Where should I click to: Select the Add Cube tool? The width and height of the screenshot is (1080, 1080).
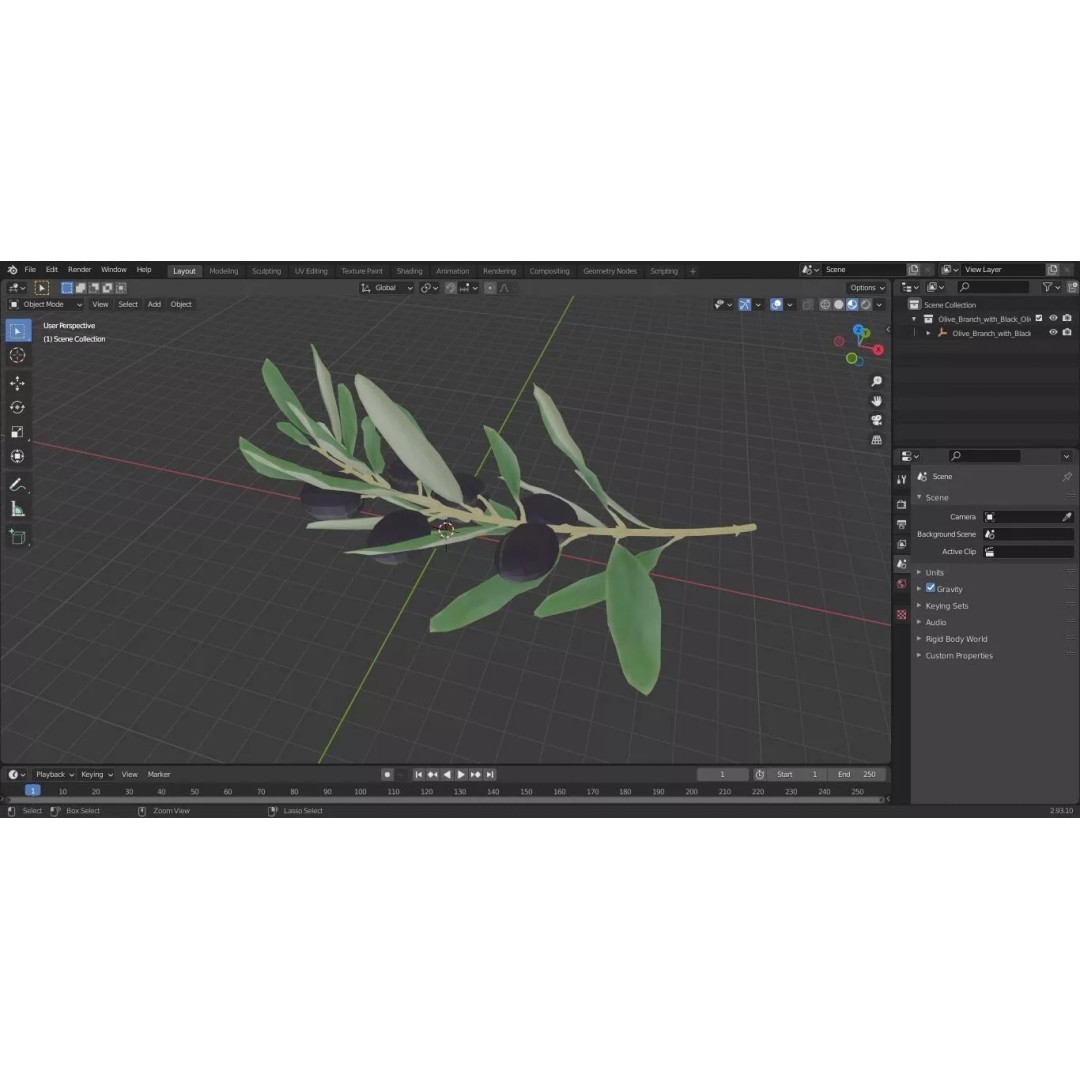(x=18, y=537)
